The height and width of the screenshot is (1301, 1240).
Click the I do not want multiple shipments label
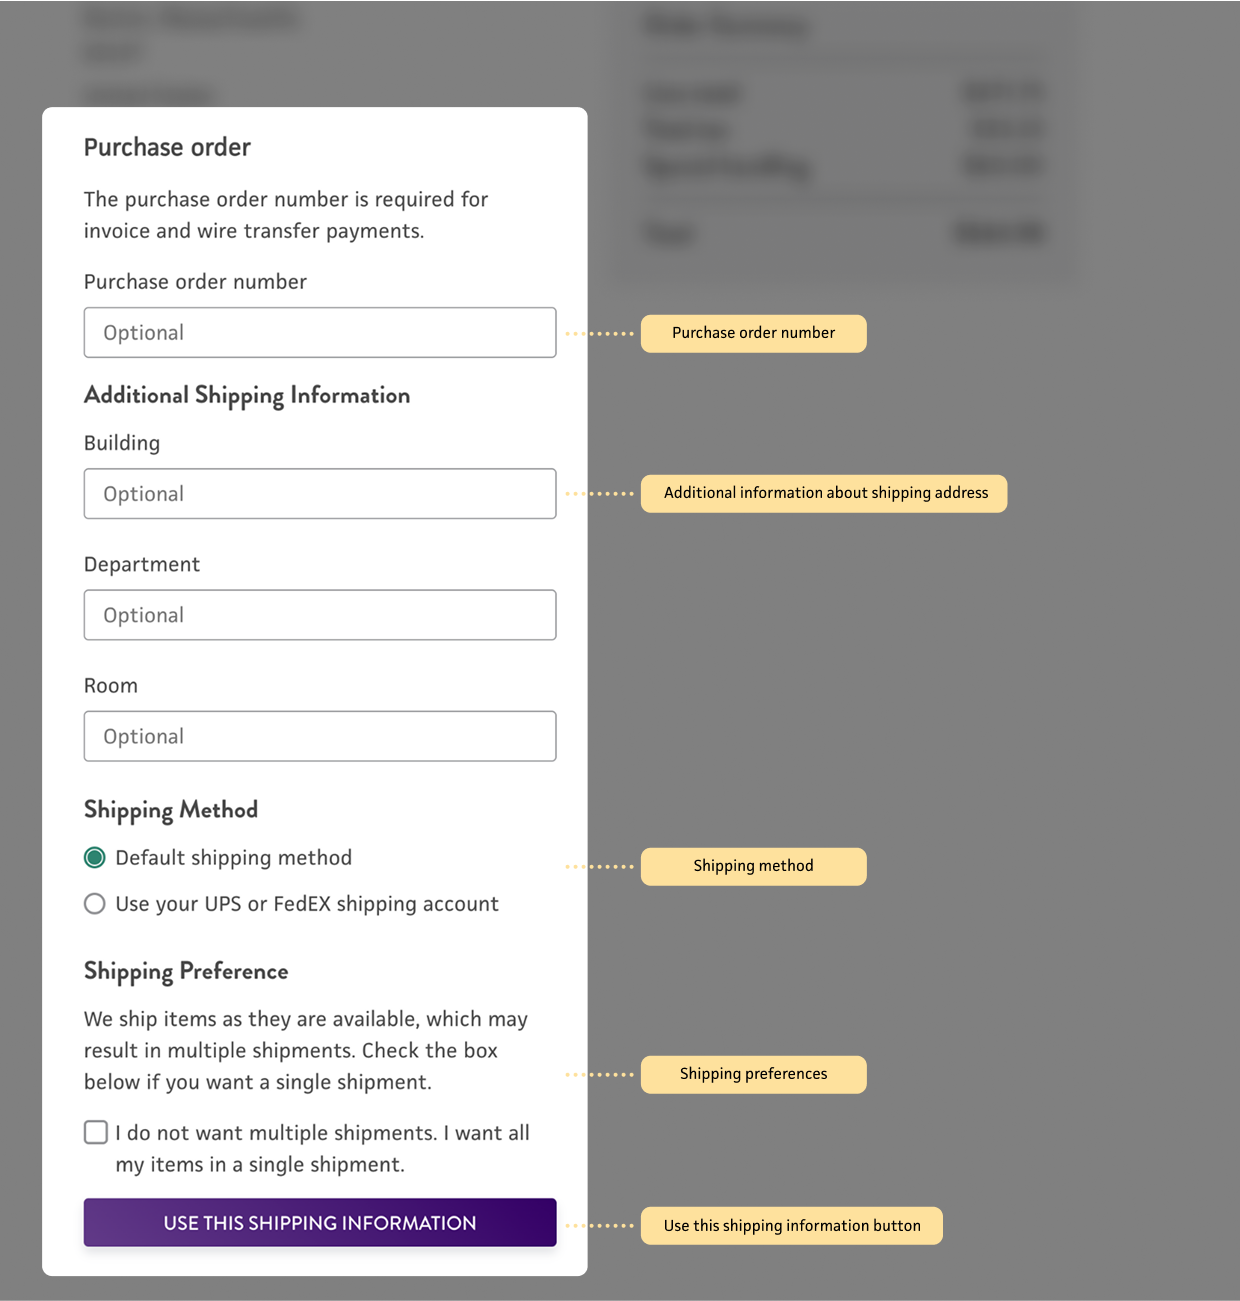322,1149
